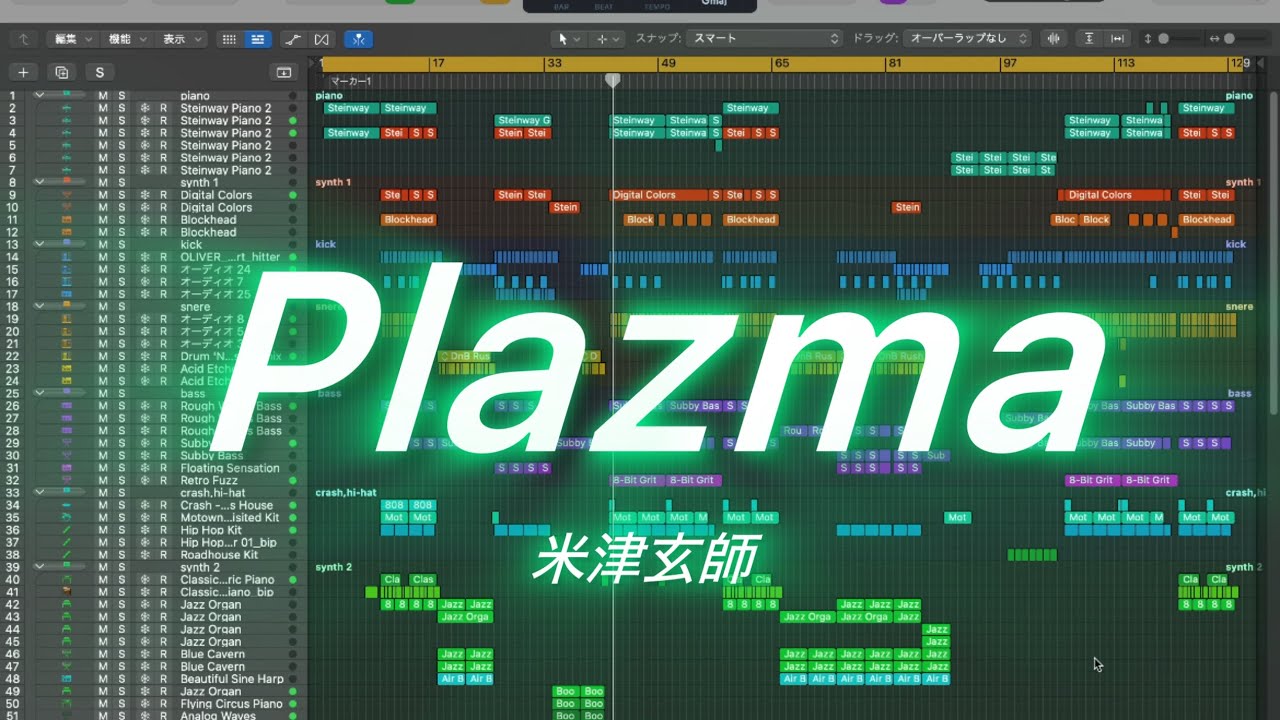This screenshot has width=1280, height=720.
Task: Click the instrument icon of track 48 Beautiful Sine Harp
Action: (x=67, y=679)
